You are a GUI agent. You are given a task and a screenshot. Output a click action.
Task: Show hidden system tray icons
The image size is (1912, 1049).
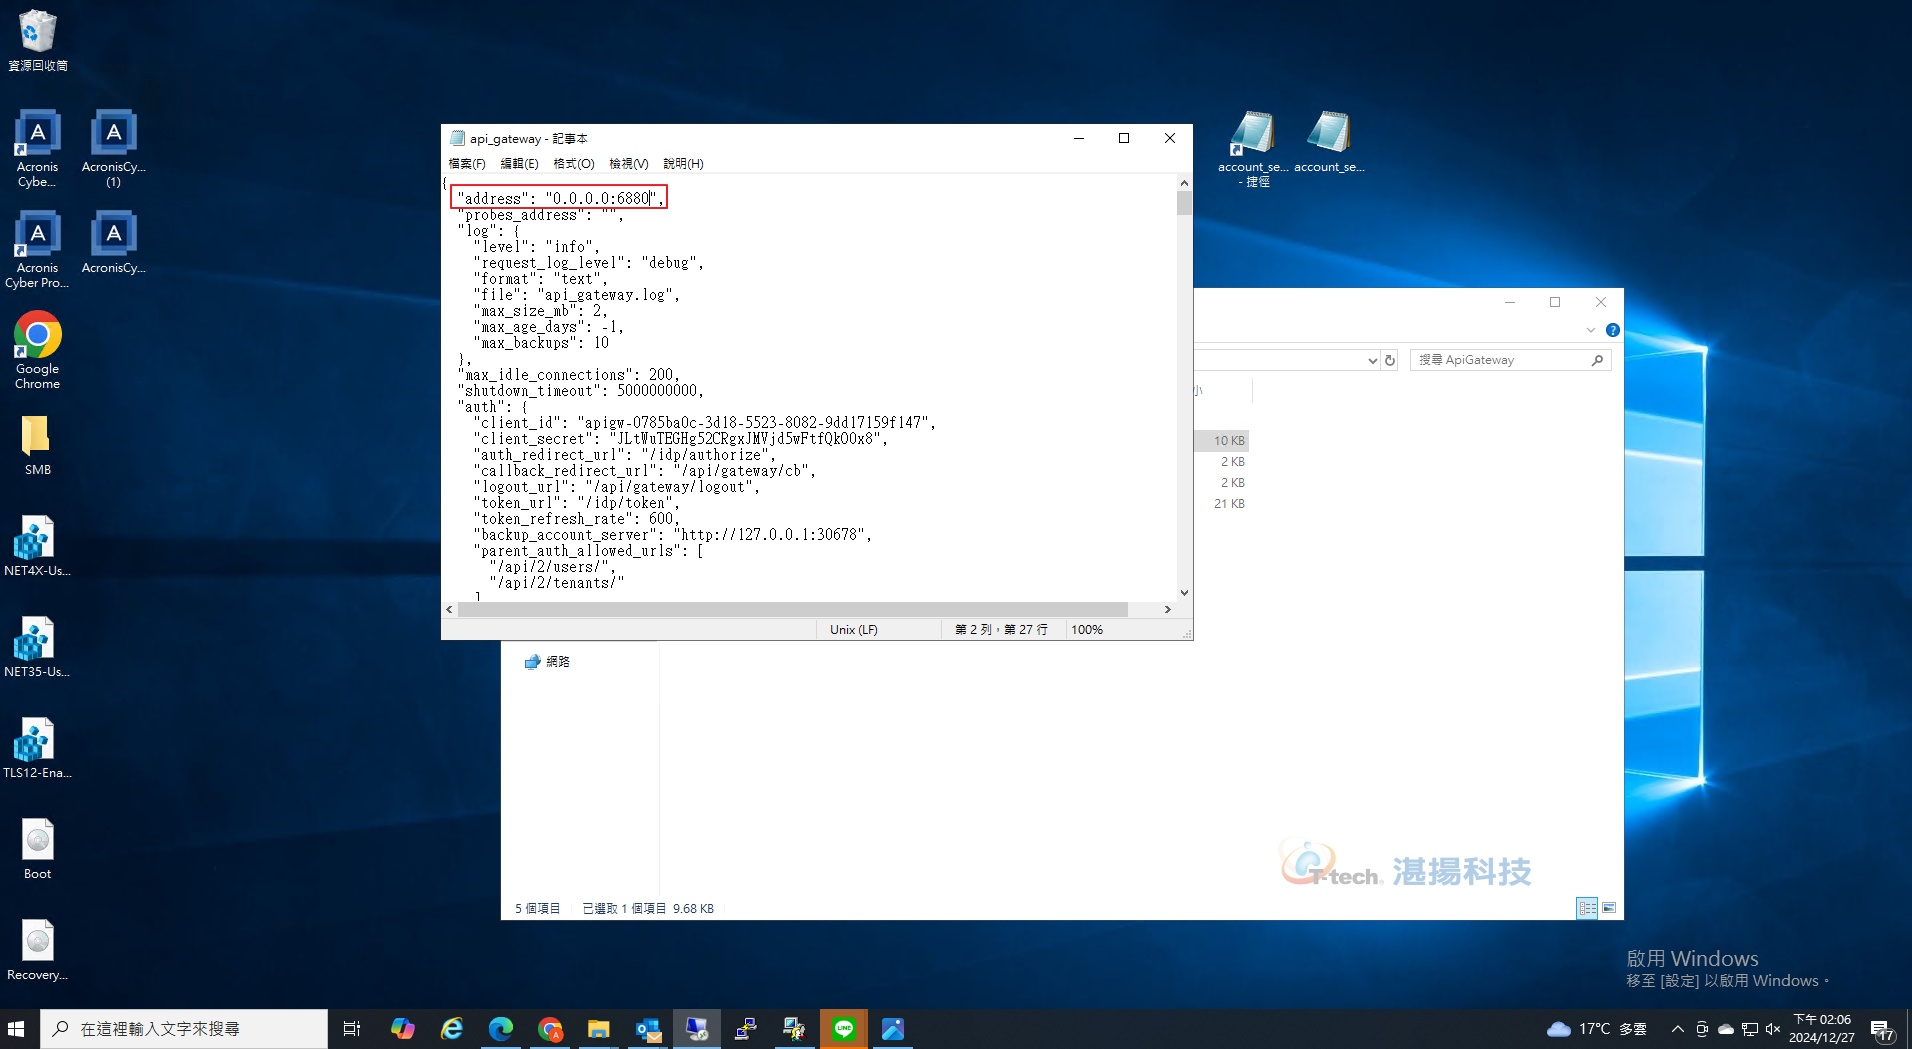point(1677,1029)
